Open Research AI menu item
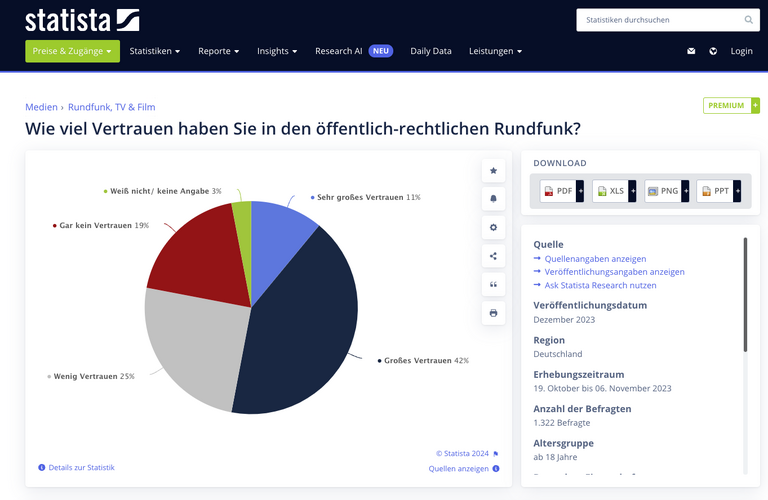Image resolution: width=768 pixels, height=500 pixels. click(x=354, y=51)
